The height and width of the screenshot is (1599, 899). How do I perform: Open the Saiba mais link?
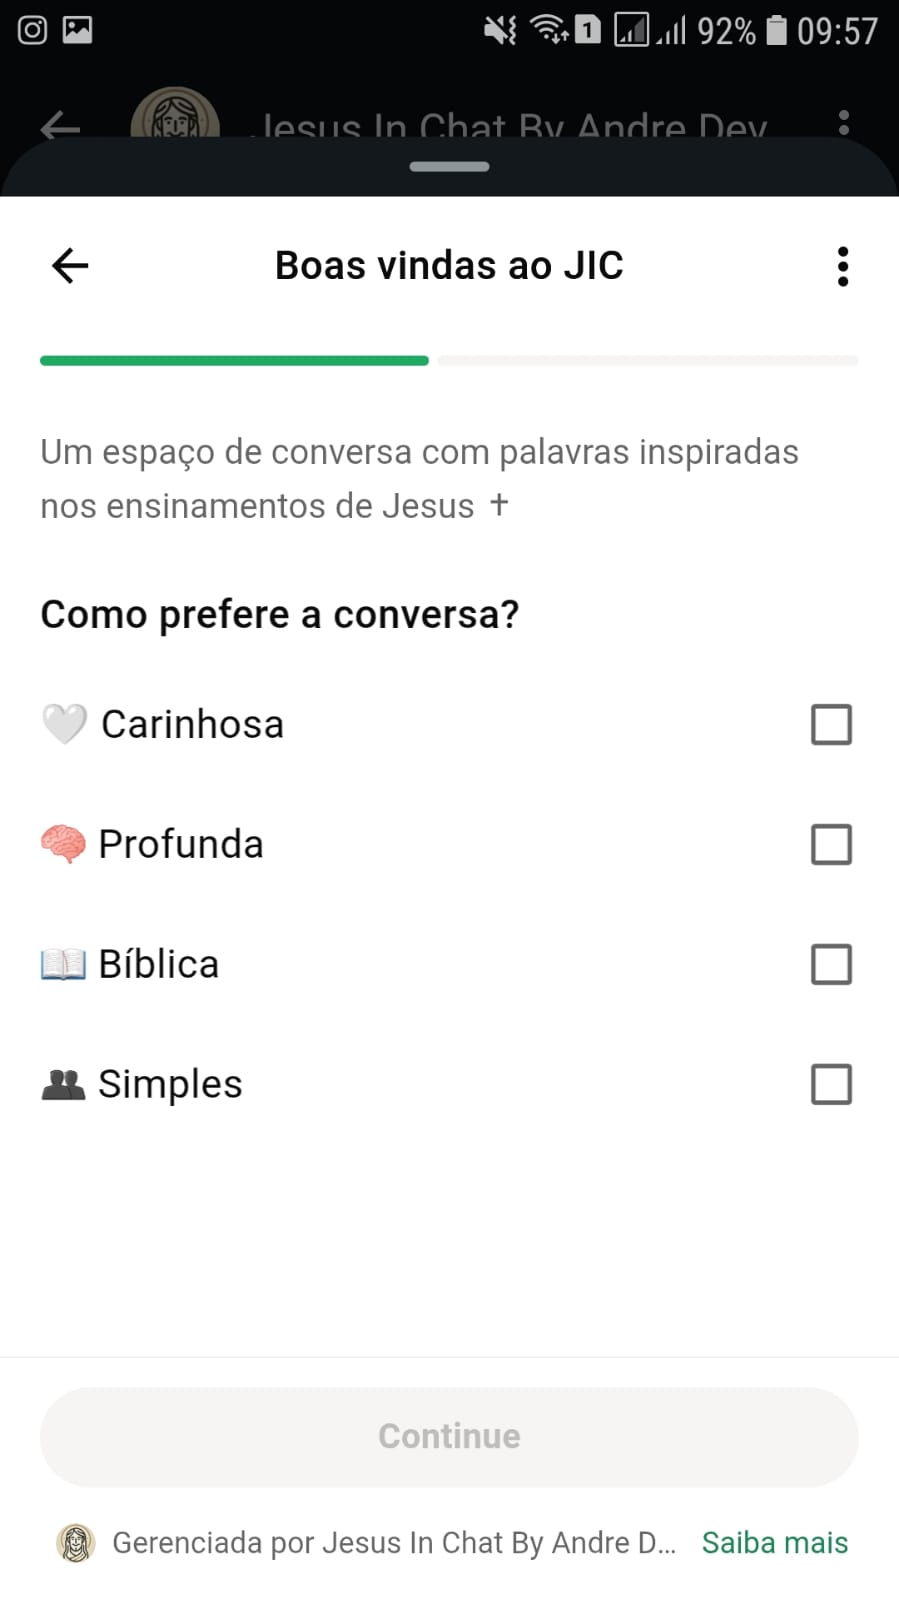(x=774, y=1543)
